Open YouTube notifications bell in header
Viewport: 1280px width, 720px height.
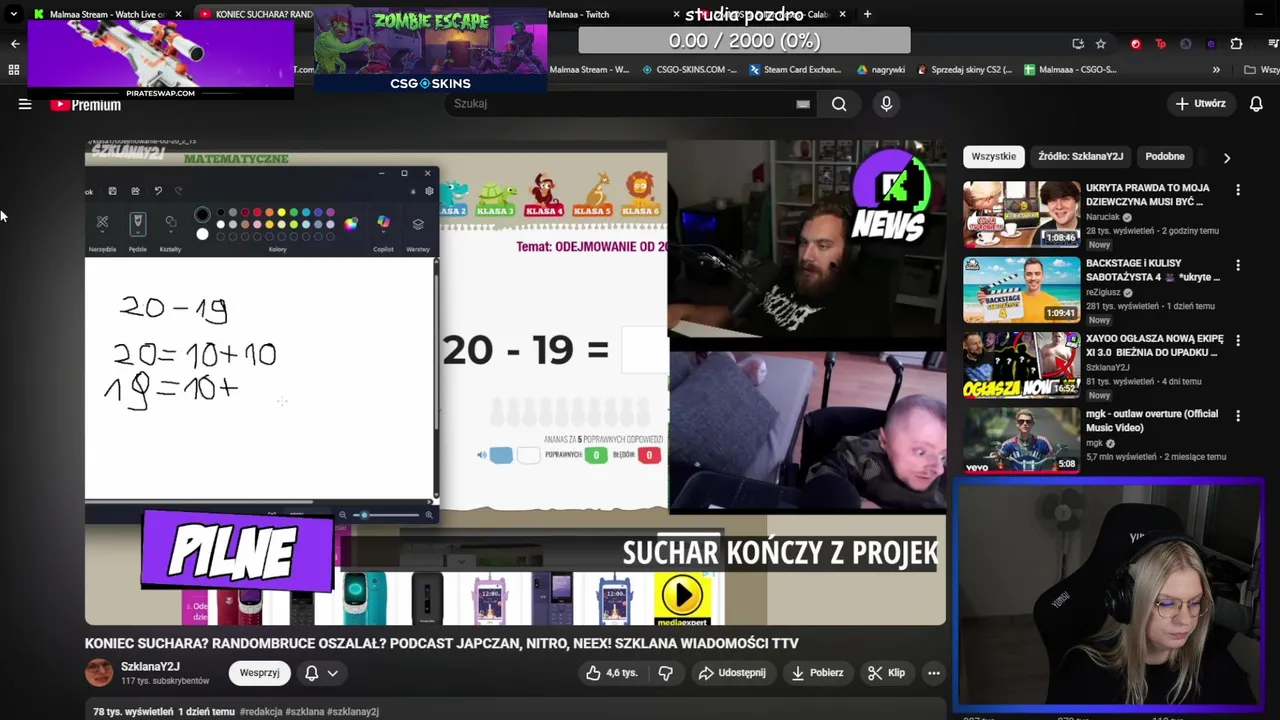pos(1257,104)
